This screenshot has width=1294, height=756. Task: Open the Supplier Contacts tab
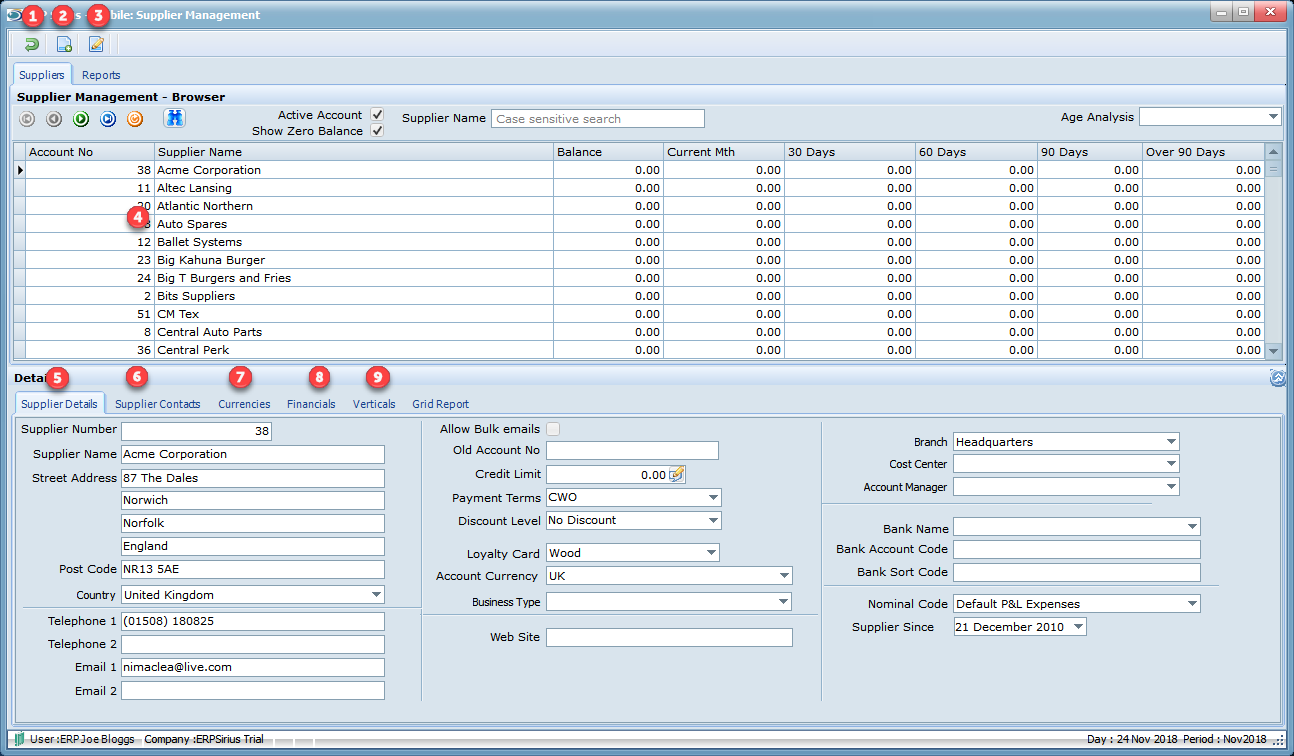pyautogui.click(x=157, y=404)
